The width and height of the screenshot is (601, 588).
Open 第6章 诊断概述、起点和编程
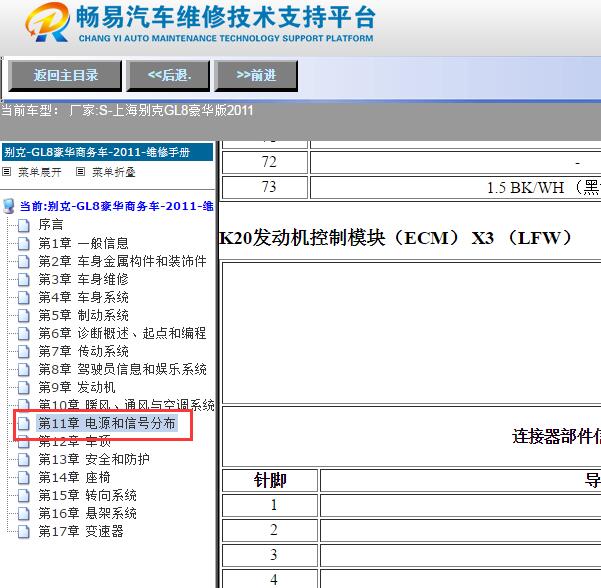click(x=122, y=333)
